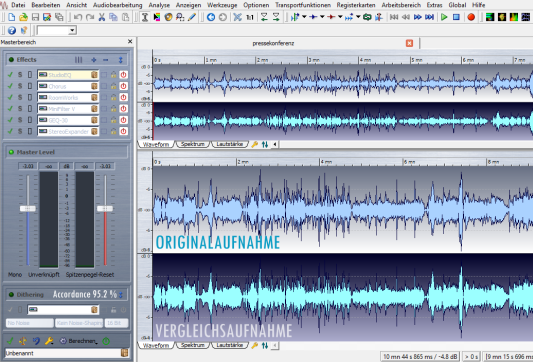Jump to the end with the skip button

(430, 17)
